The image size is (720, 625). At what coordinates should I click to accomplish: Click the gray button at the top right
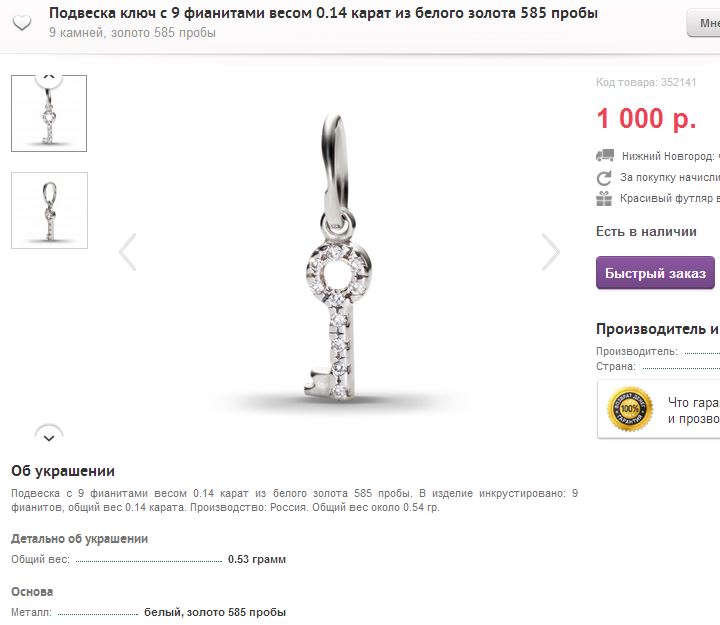(x=703, y=23)
